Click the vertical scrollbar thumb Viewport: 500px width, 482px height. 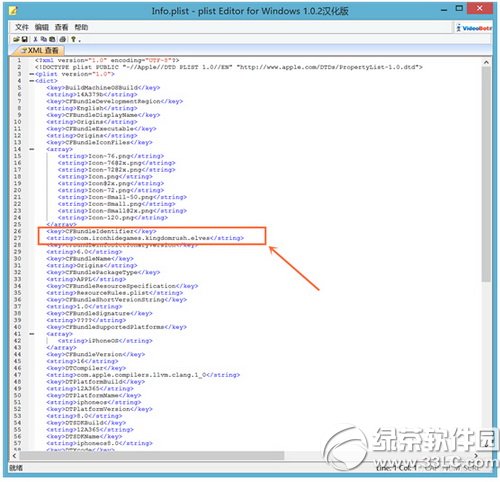click(486, 174)
